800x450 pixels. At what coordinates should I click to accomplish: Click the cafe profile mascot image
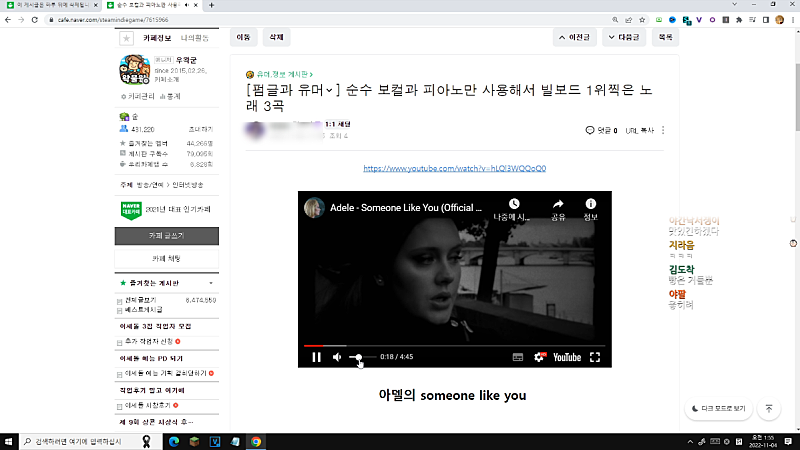pos(135,70)
